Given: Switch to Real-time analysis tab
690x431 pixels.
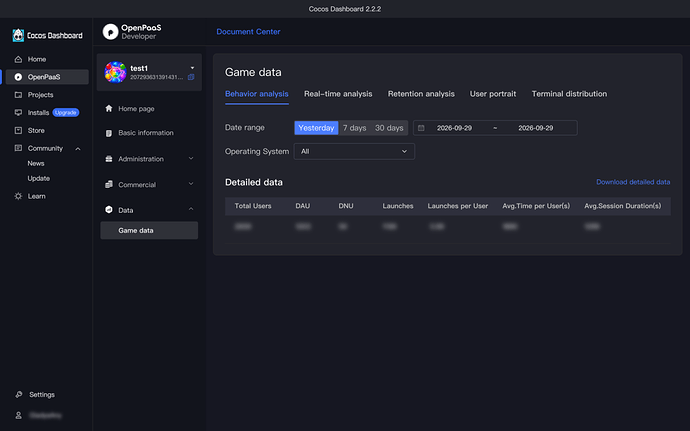Looking at the screenshot, I should (x=338, y=94).
